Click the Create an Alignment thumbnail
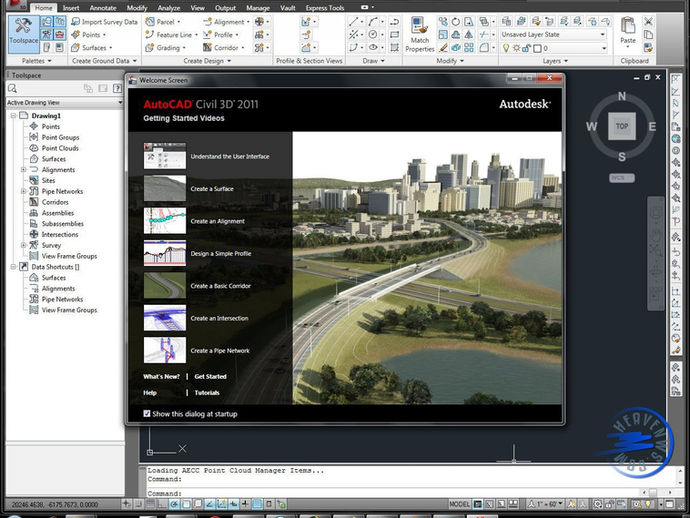 point(165,221)
